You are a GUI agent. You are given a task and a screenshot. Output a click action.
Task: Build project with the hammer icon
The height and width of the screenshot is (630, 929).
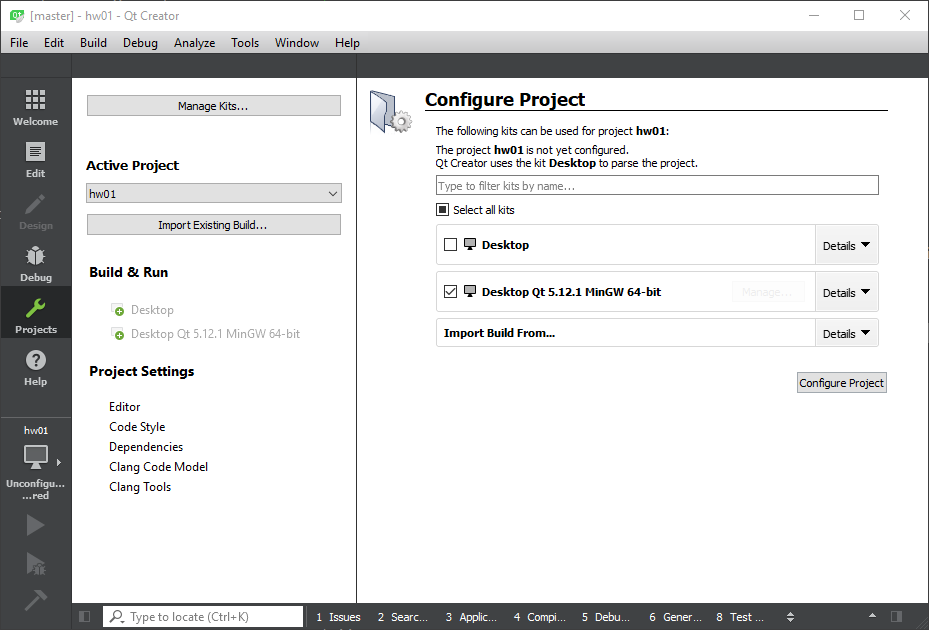[36, 600]
